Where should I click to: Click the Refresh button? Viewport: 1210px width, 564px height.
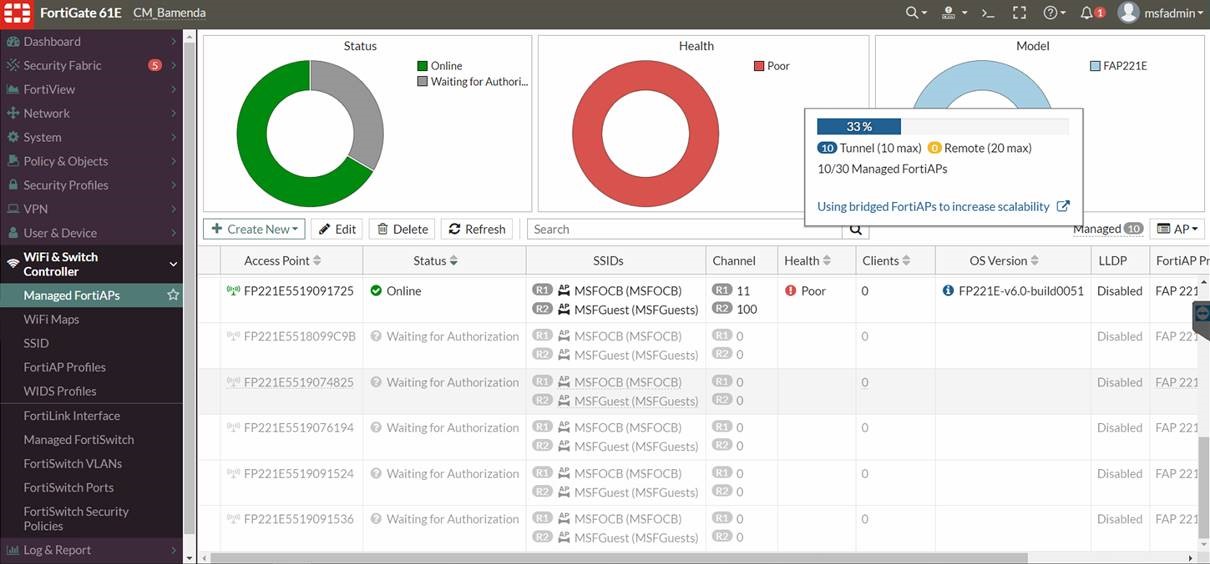476,229
